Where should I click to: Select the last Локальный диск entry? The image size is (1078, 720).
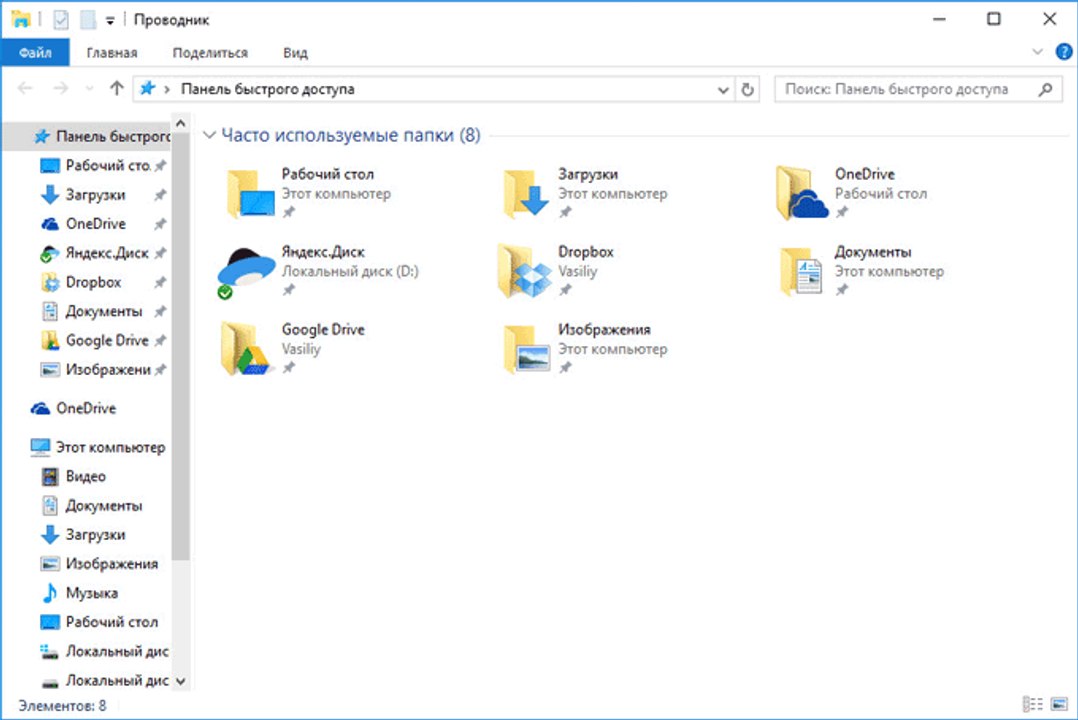(104, 680)
